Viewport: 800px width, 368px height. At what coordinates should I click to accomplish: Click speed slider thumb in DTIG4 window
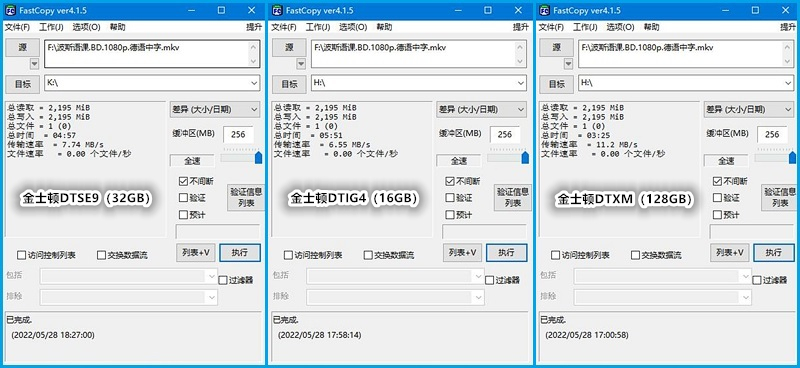525,157
